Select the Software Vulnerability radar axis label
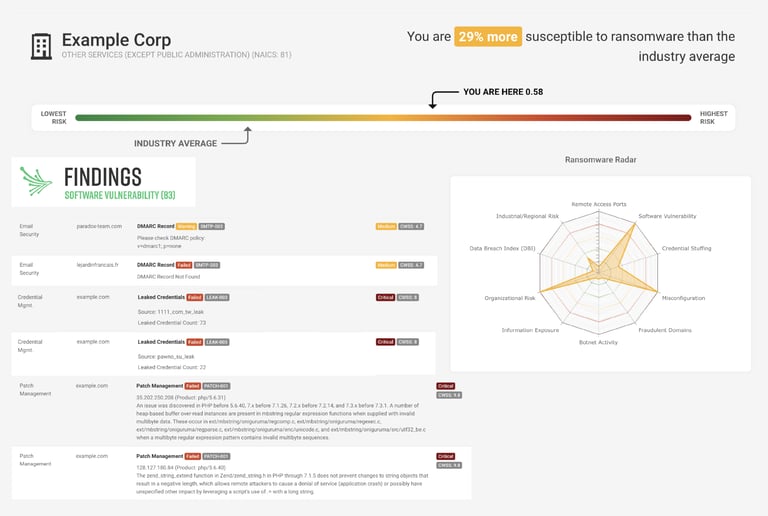 (668, 216)
